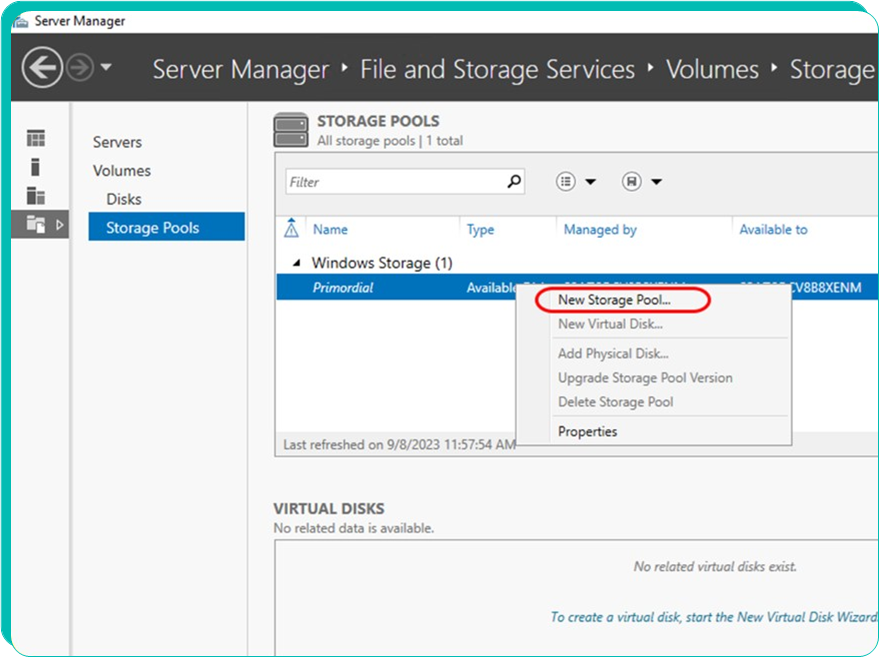The width and height of the screenshot is (879, 657).
Task: Click the magnifier search icon in Filter box
Action: (x=513, y=181)
